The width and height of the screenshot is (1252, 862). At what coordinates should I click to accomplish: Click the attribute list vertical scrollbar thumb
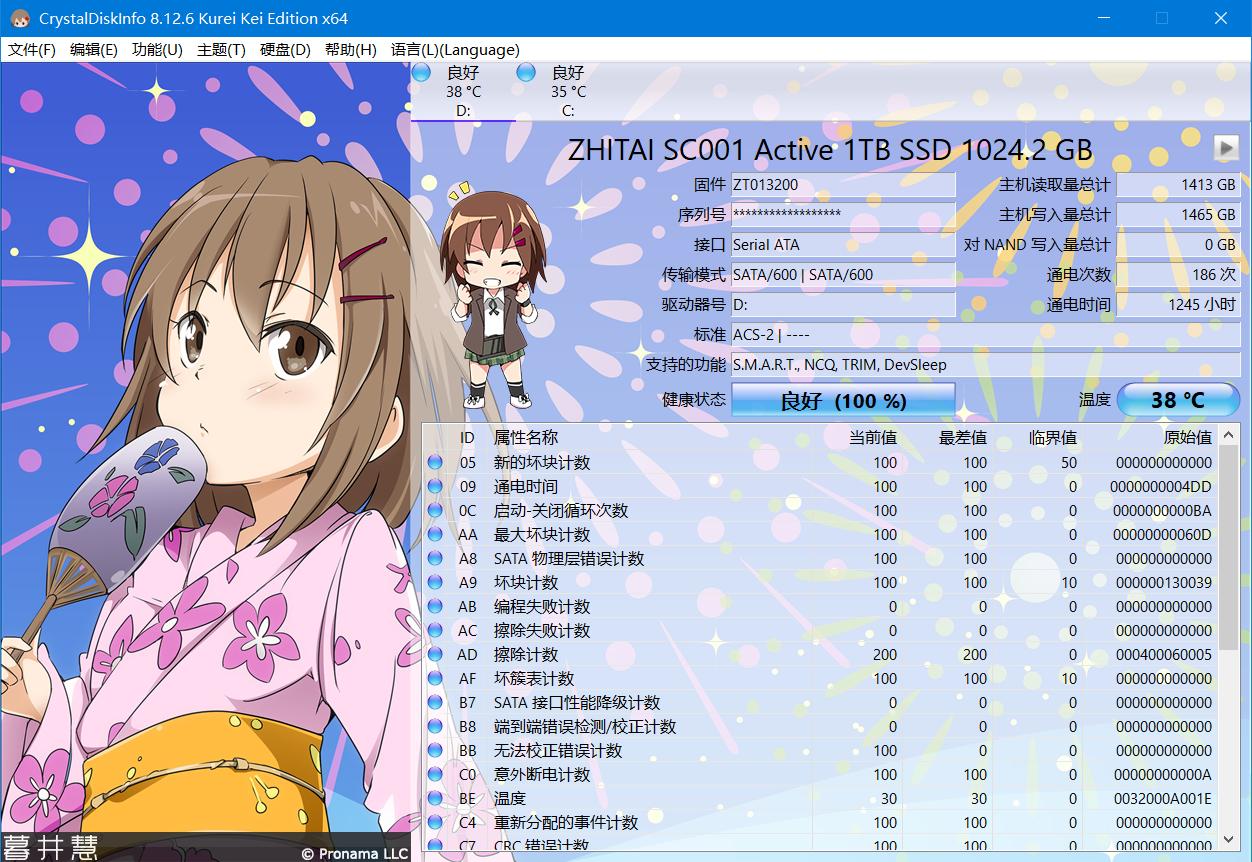pos(1229,548)
